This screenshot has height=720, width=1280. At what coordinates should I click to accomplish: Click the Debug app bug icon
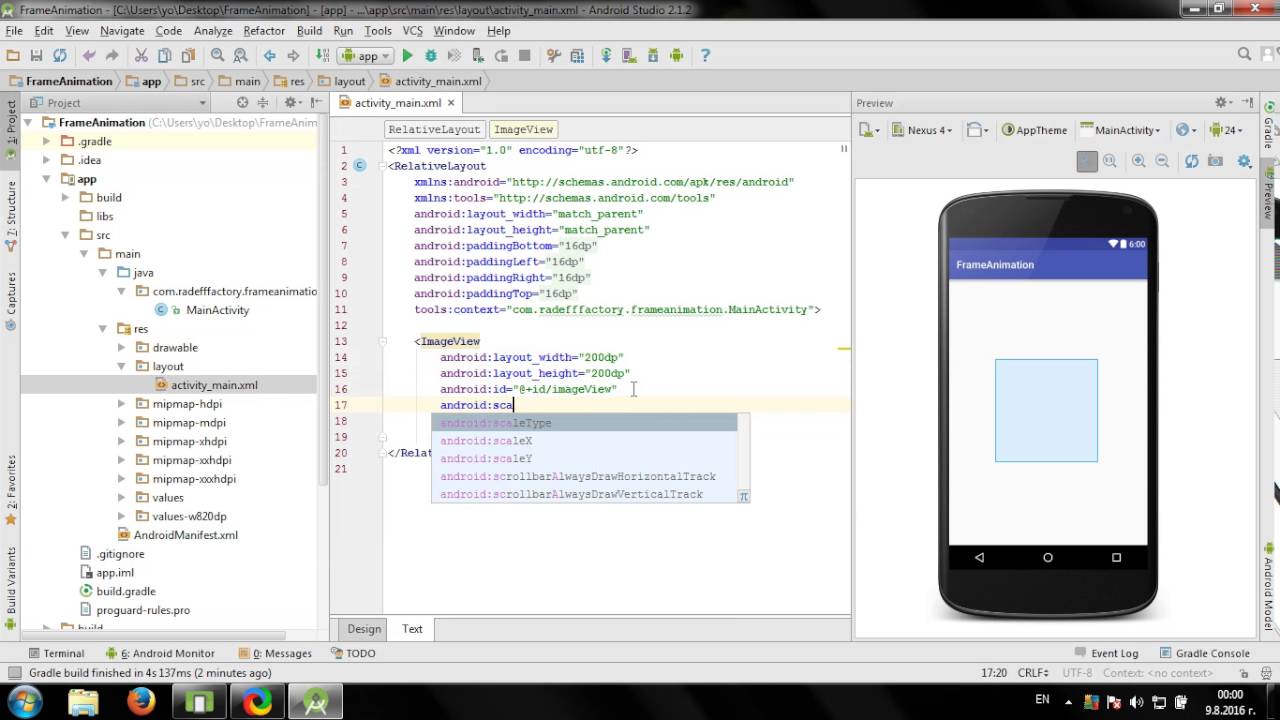point(431,56)
